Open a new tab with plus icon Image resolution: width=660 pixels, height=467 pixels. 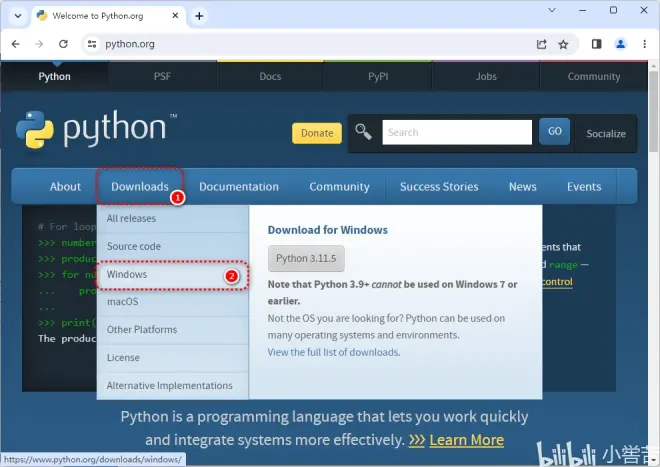click(x=199, y=16)
